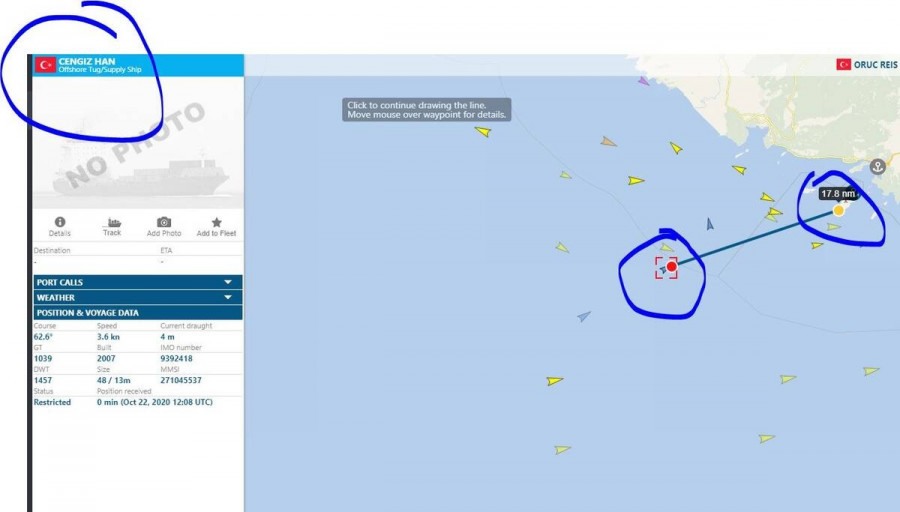Click the NO PHOTO vessel thumbnail
This screenshot has height=512, width=900.
coord(138,142)
